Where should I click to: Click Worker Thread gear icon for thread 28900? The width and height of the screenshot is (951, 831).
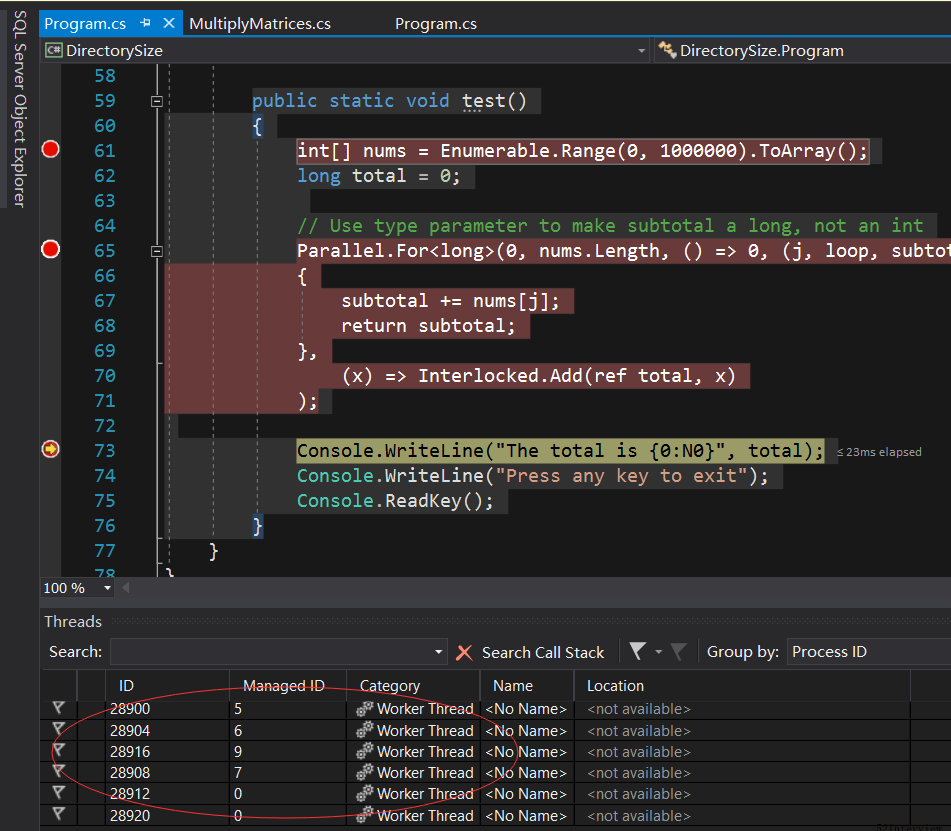(x=365, y=708)
